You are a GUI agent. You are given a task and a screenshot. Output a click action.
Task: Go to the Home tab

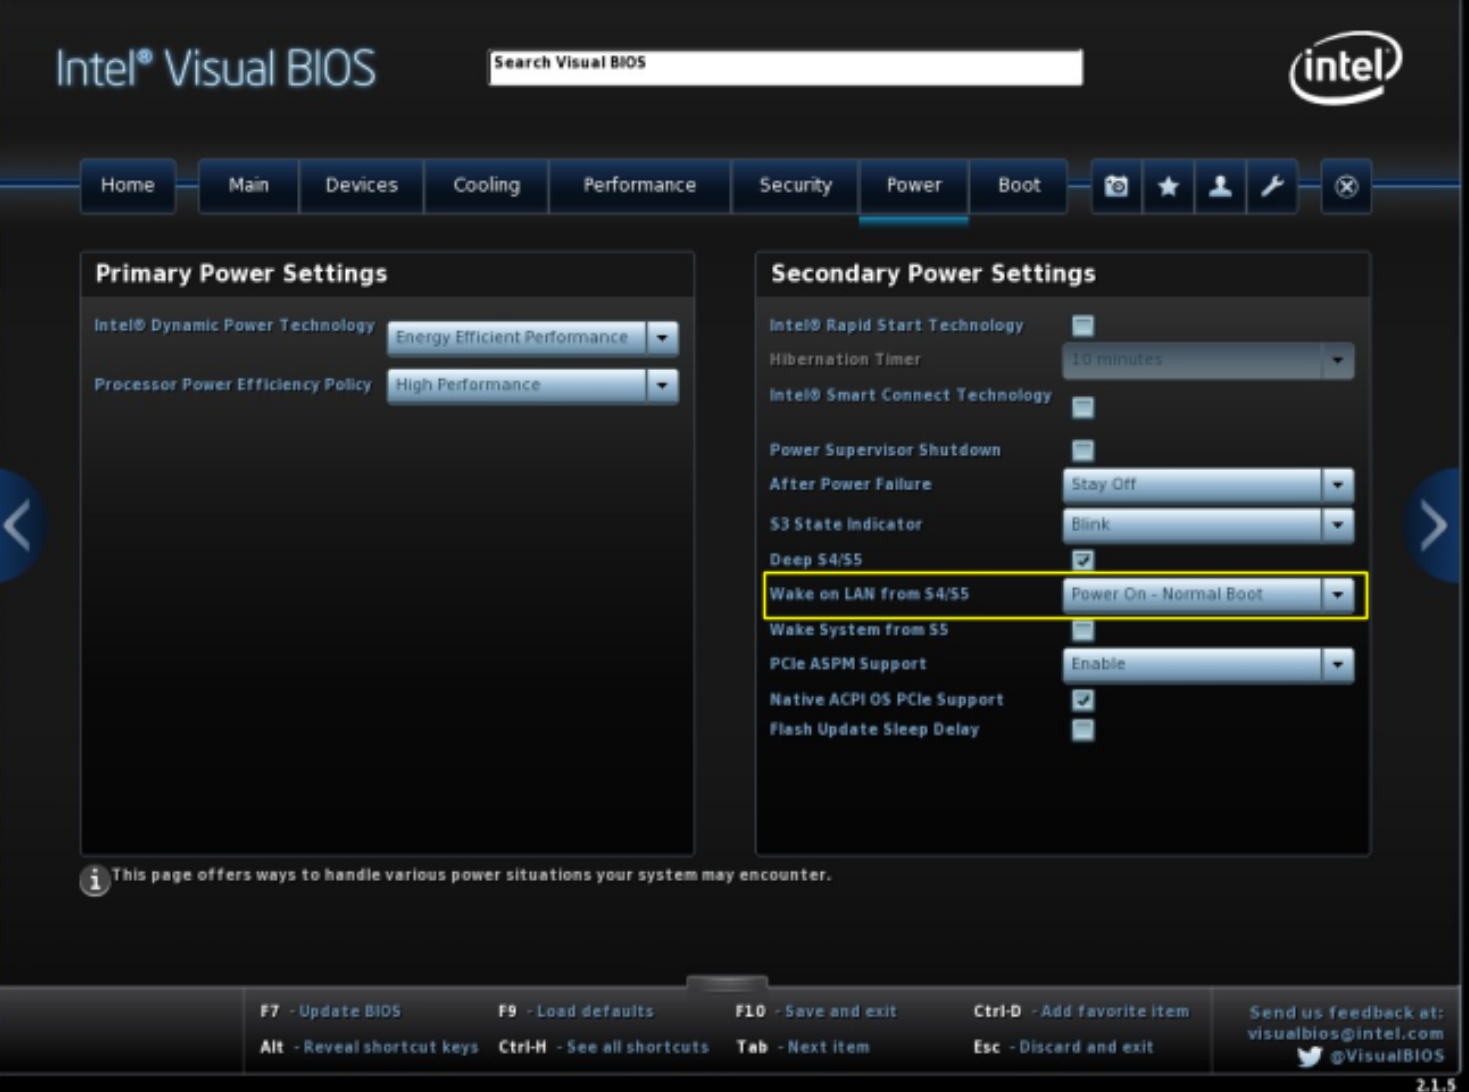pyautogui.click(x=128, y=186)
